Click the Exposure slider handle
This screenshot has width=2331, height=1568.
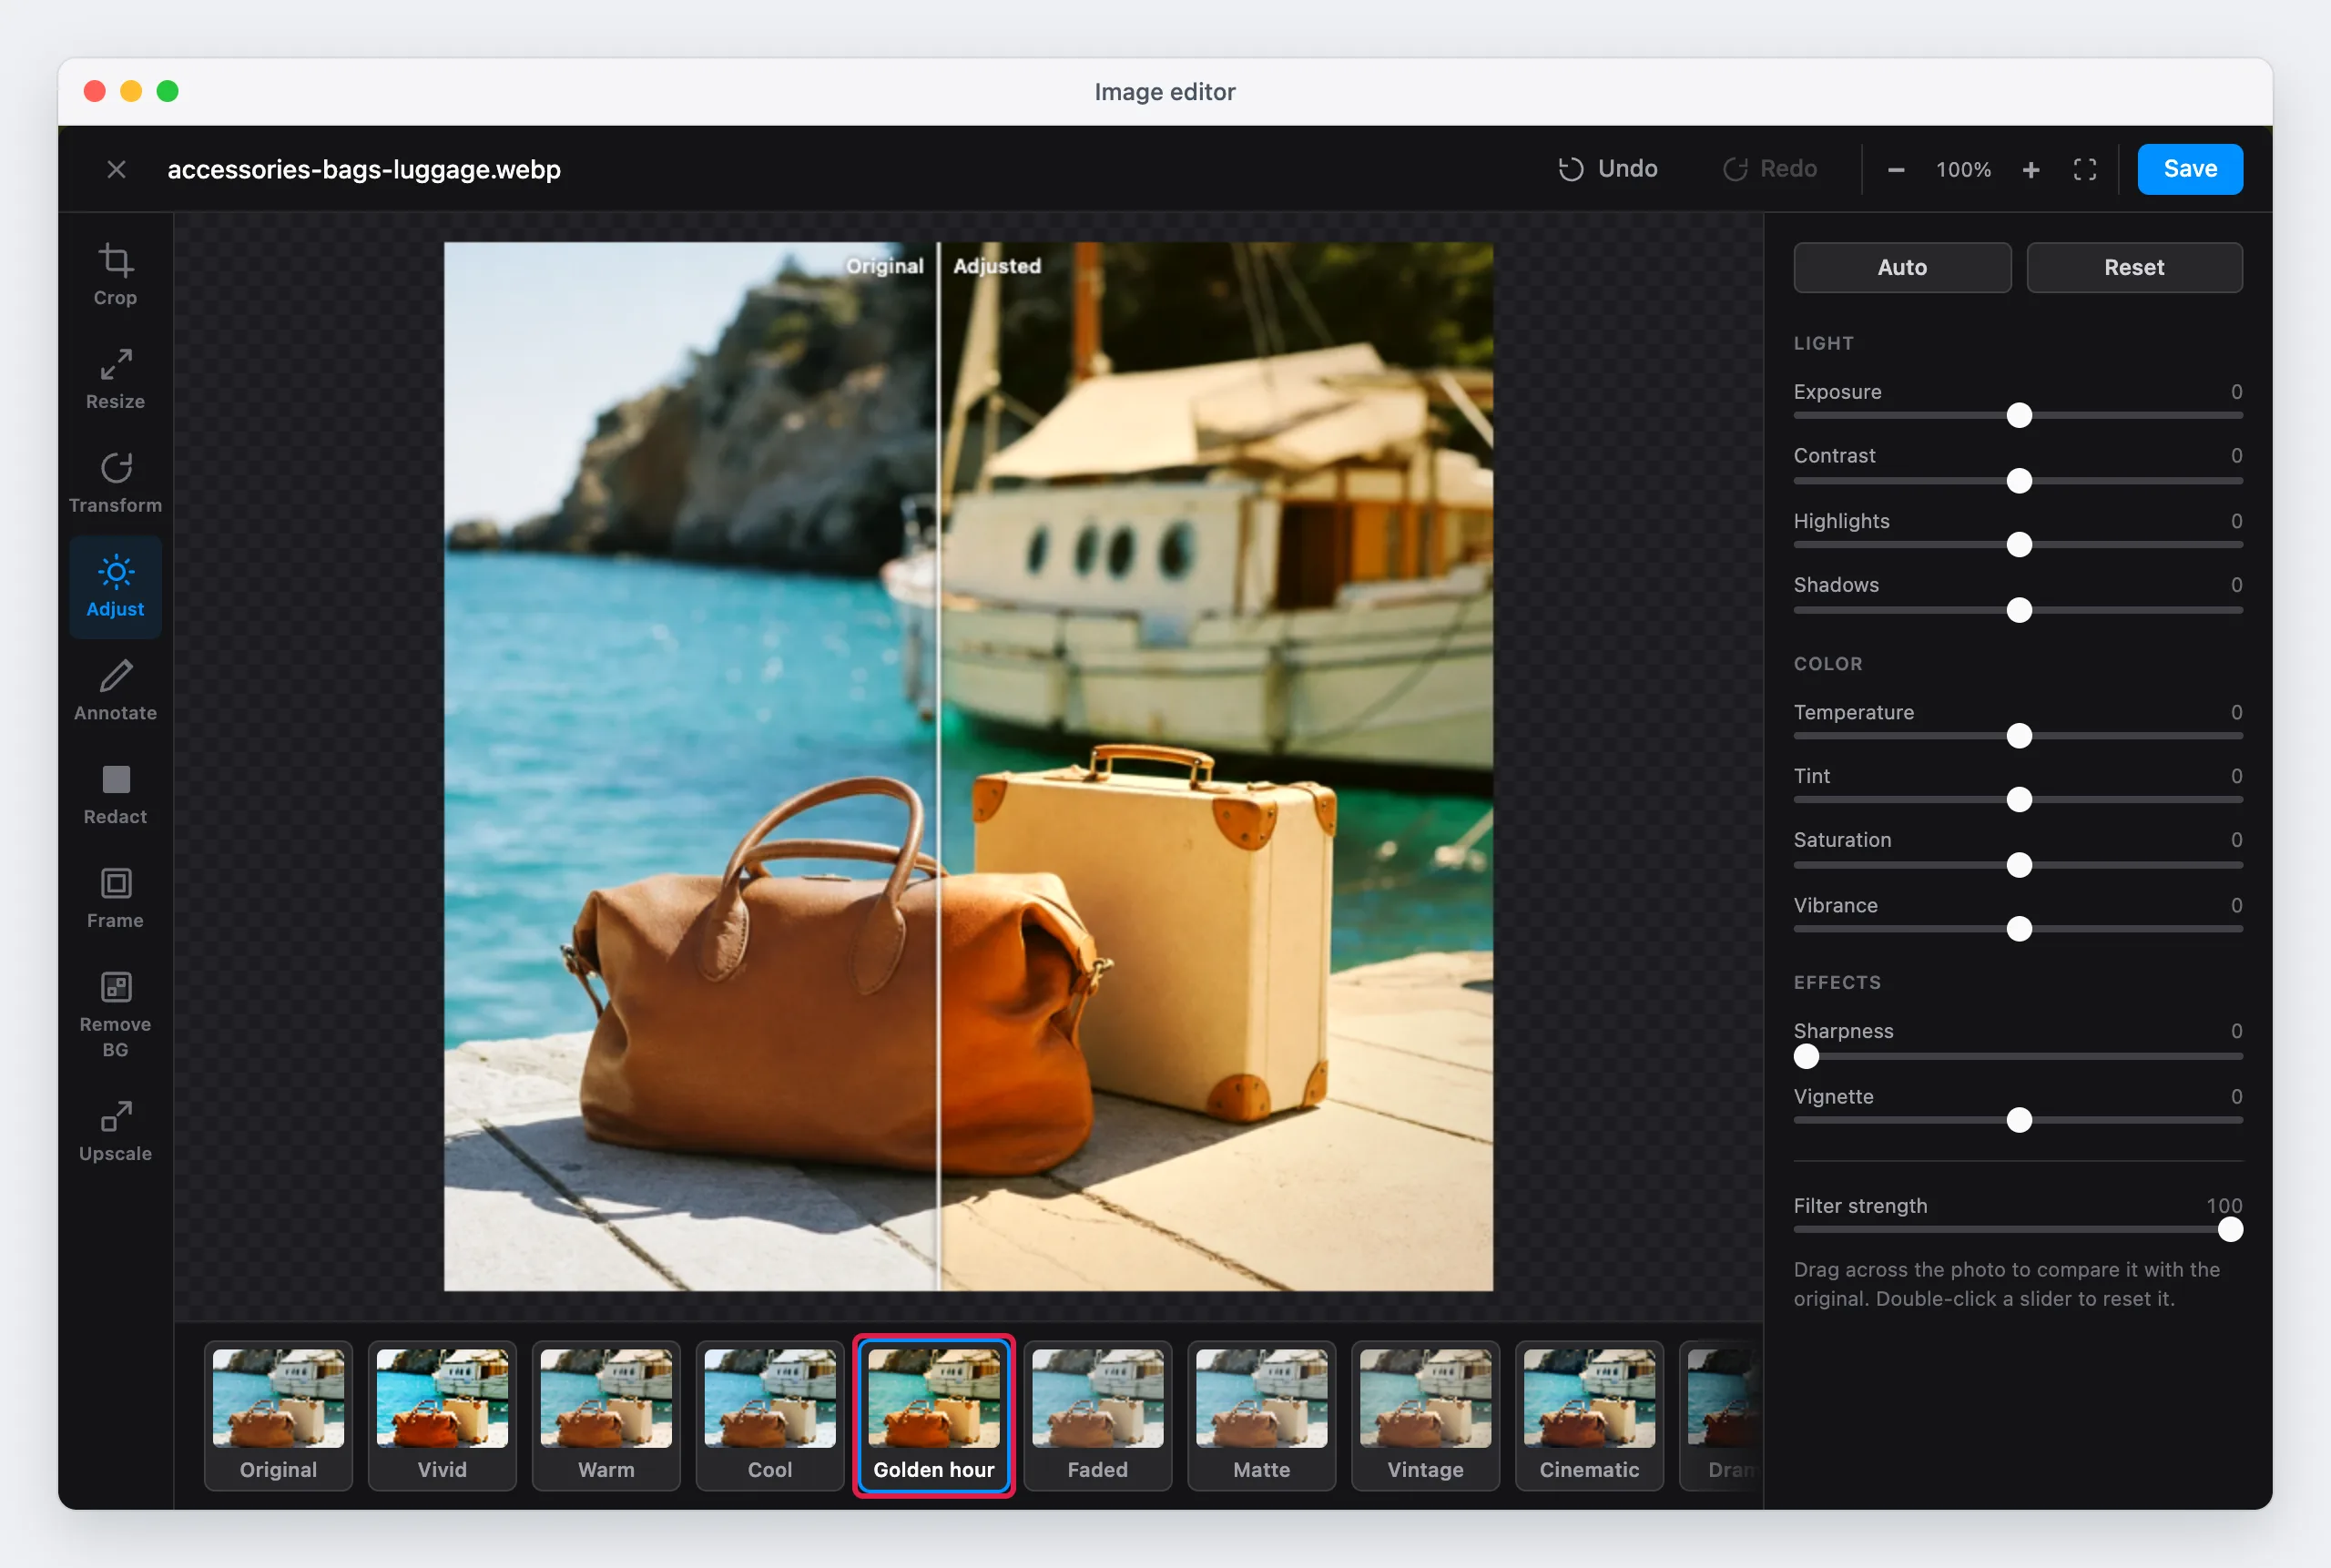click(2018, 416)
